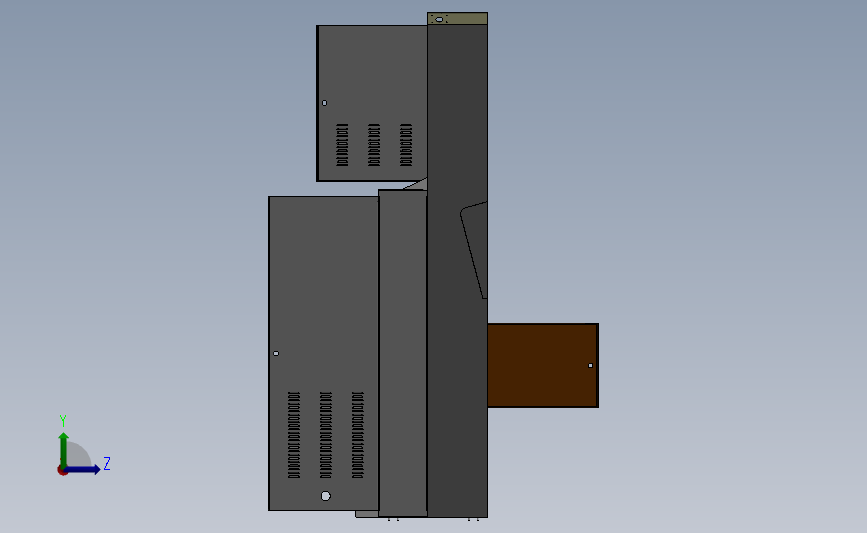Select the thin base plate under the lower cabinet
The width and height of the screenshot is (867, 533).
click(367, 514)
